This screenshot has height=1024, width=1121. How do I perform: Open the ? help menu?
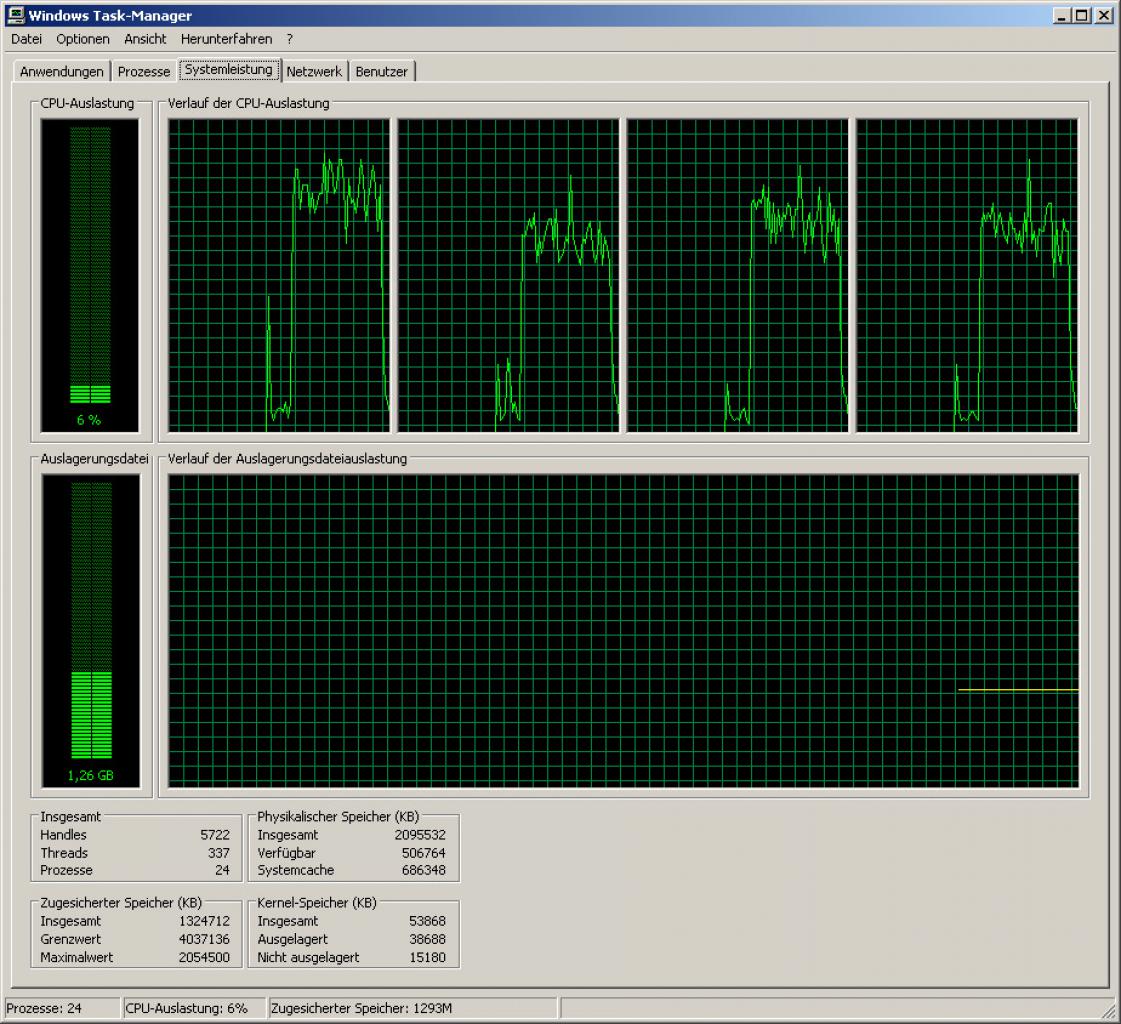tap(290, 39)
